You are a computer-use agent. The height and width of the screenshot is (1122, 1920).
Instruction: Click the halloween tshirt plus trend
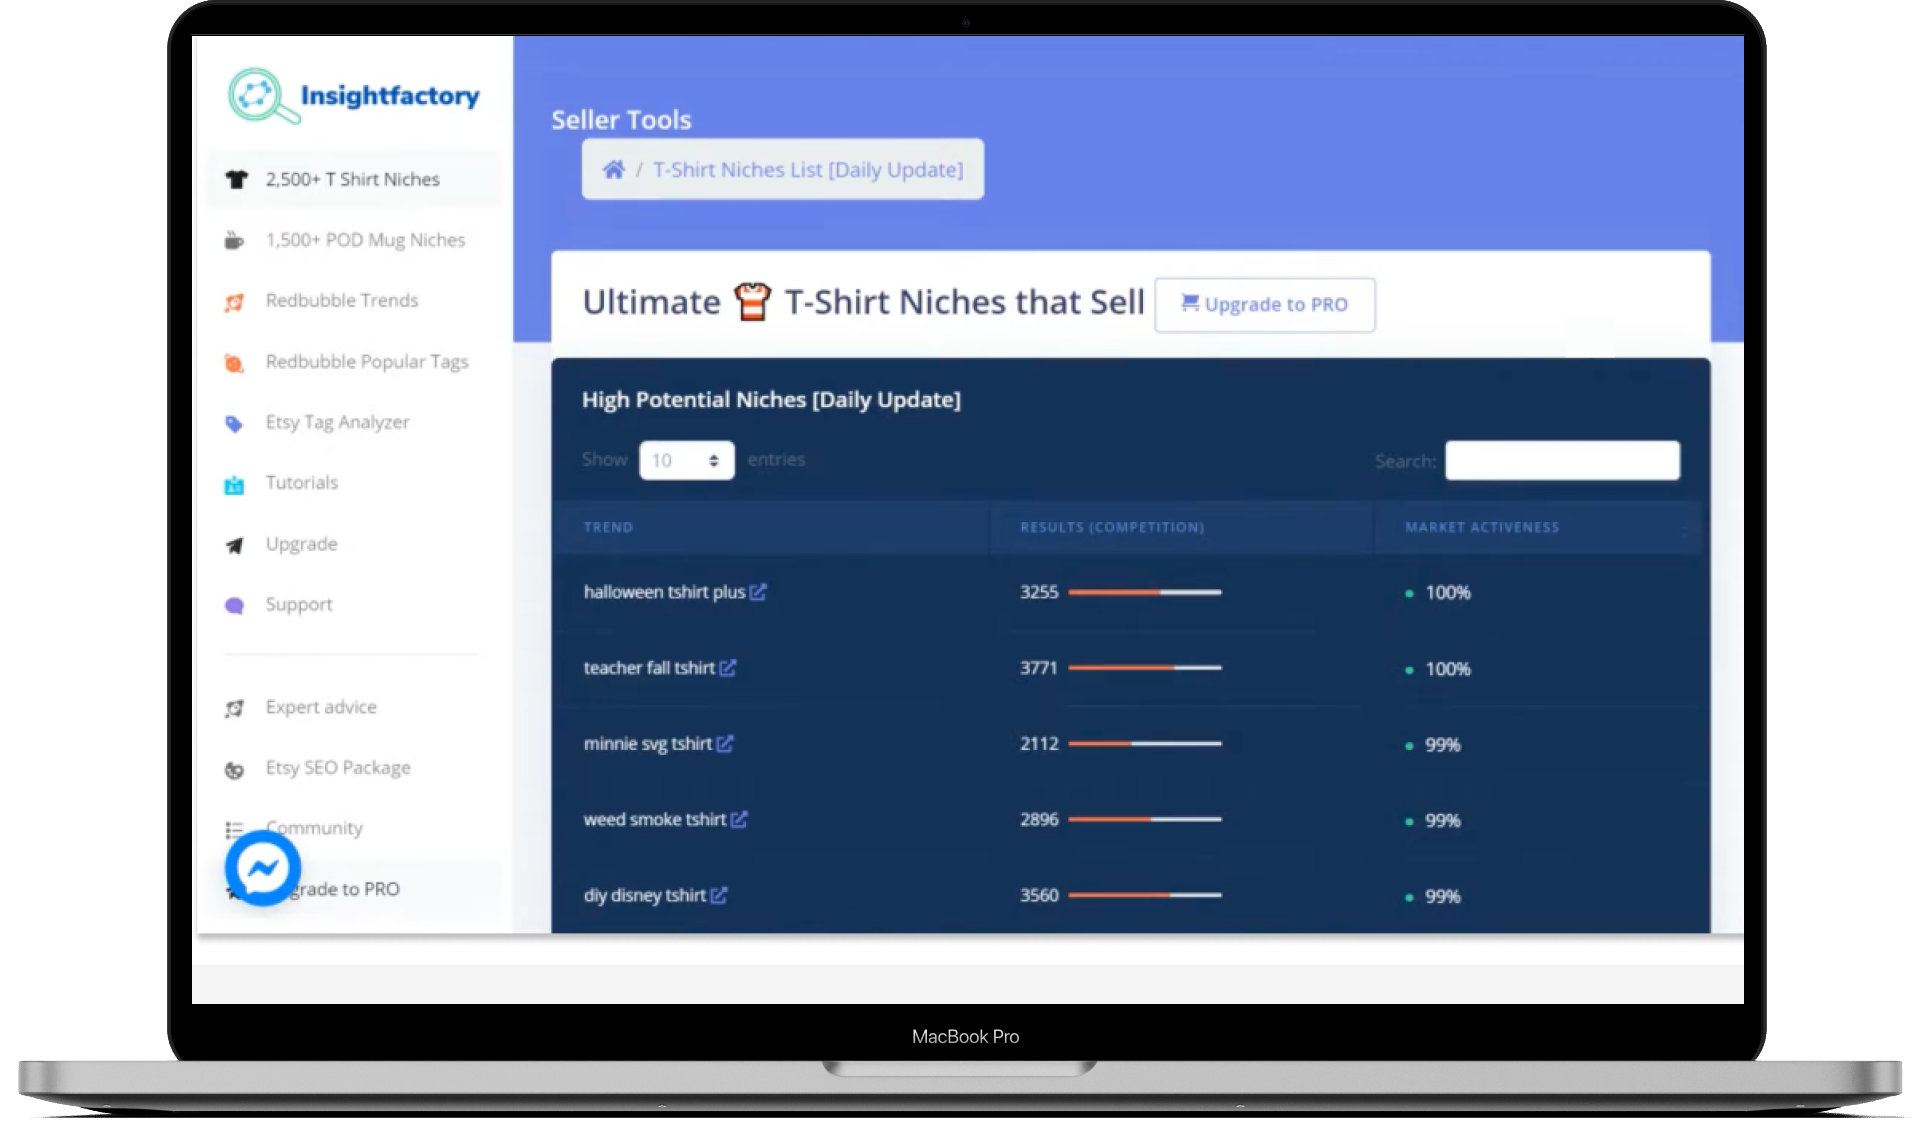click(x=664, y=592)
